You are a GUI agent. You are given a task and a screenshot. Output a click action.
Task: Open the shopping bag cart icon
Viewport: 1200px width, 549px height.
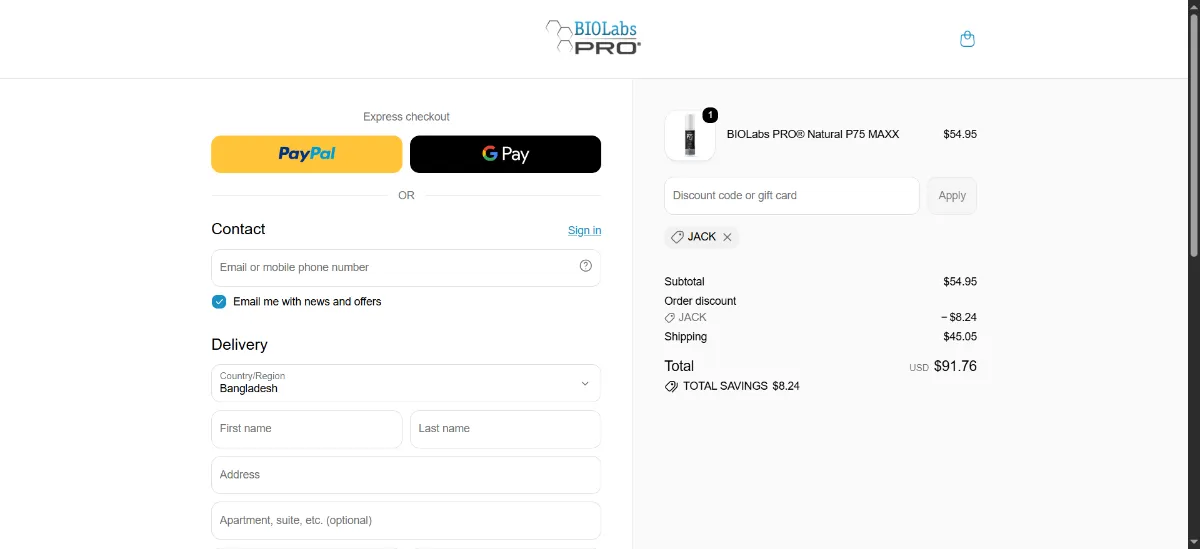(967, 39)
